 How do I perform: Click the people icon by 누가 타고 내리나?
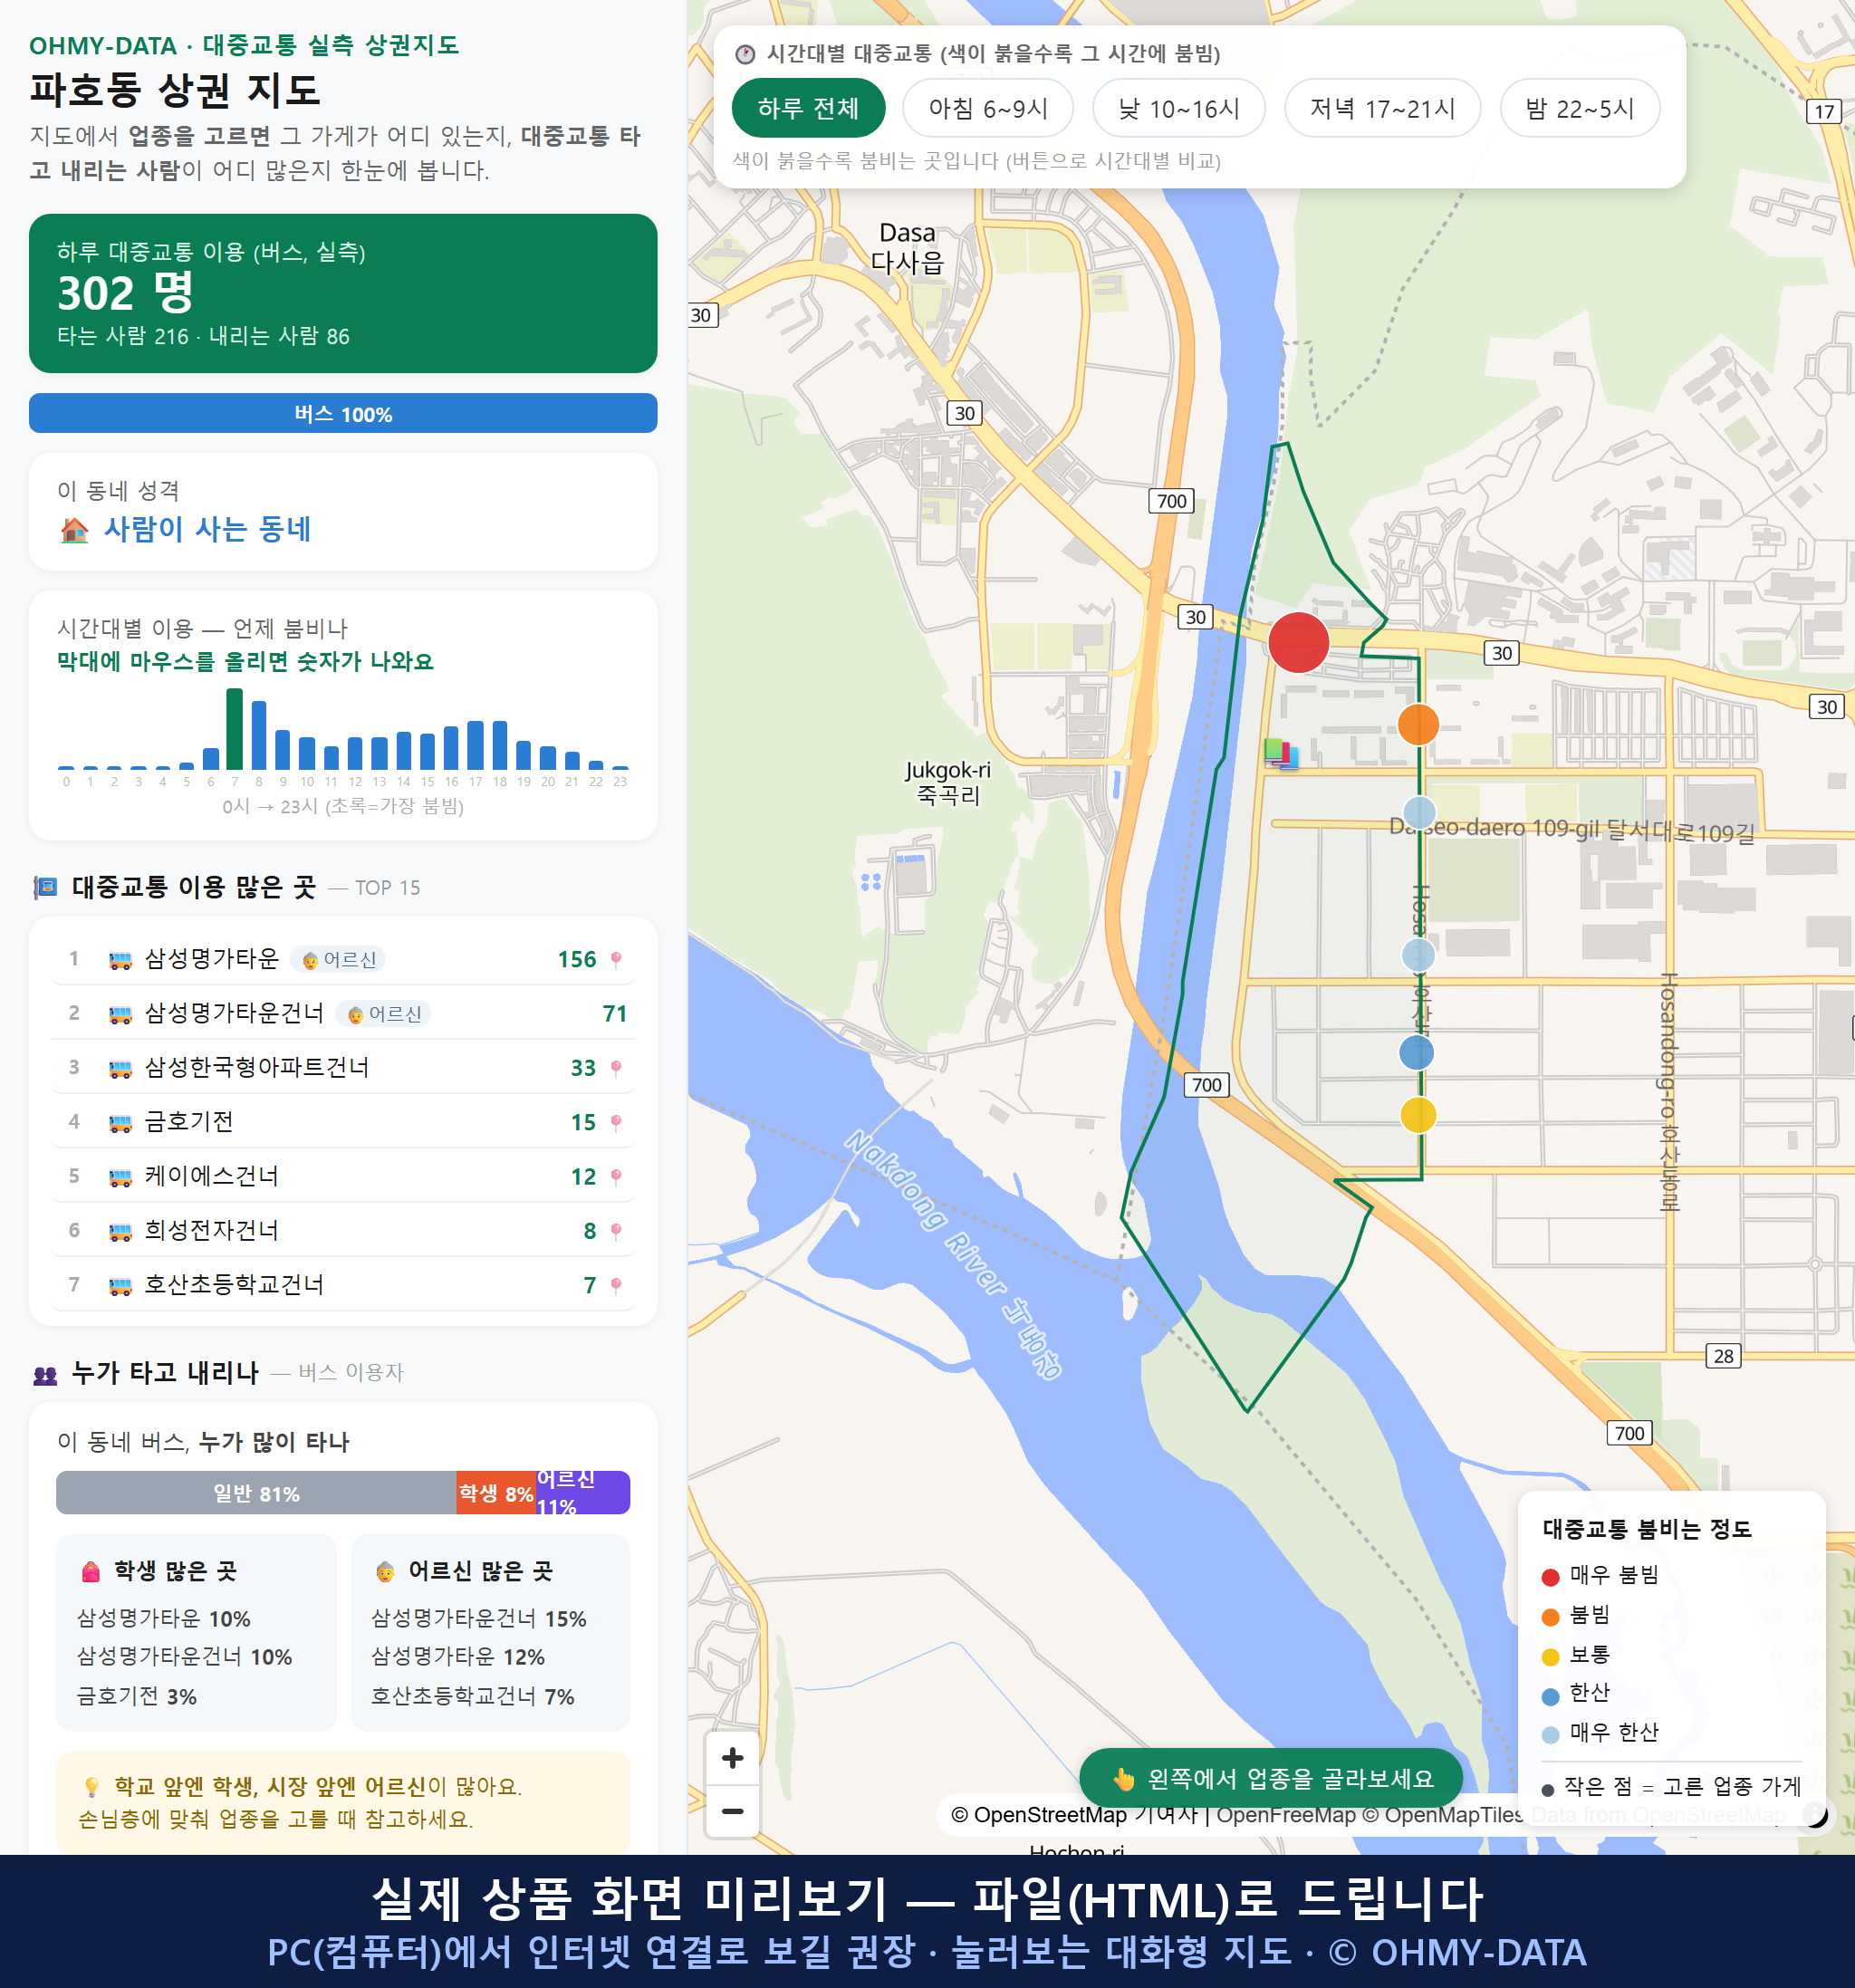pos(45,1375)
